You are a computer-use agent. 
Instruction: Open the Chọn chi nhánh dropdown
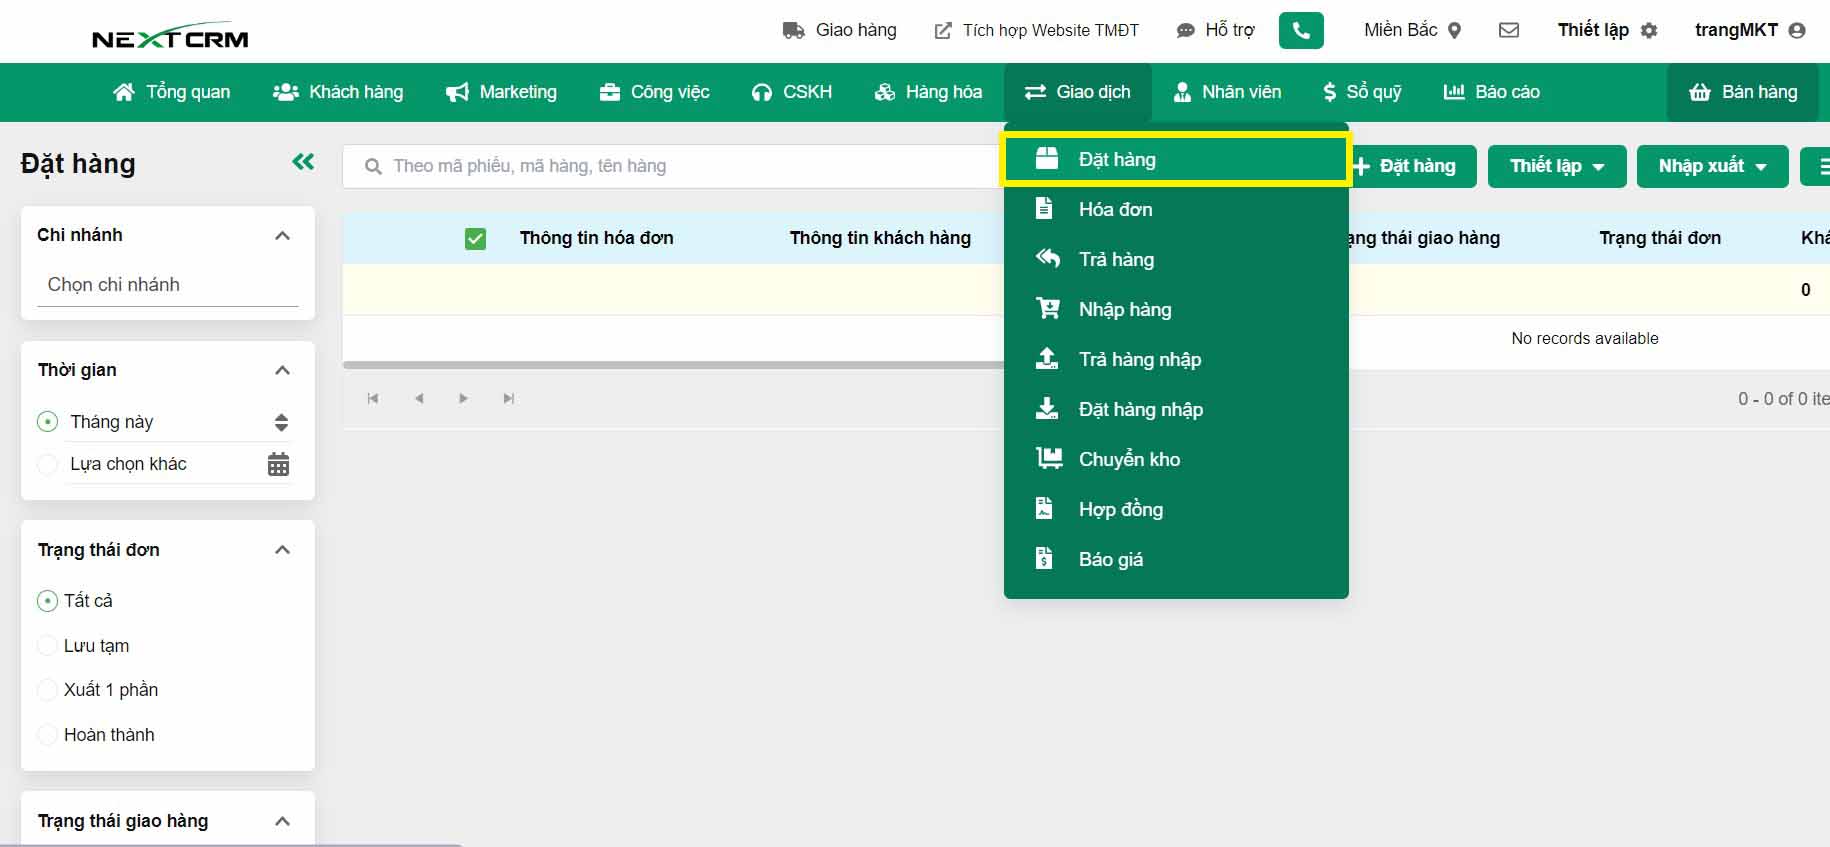(168, 285)
